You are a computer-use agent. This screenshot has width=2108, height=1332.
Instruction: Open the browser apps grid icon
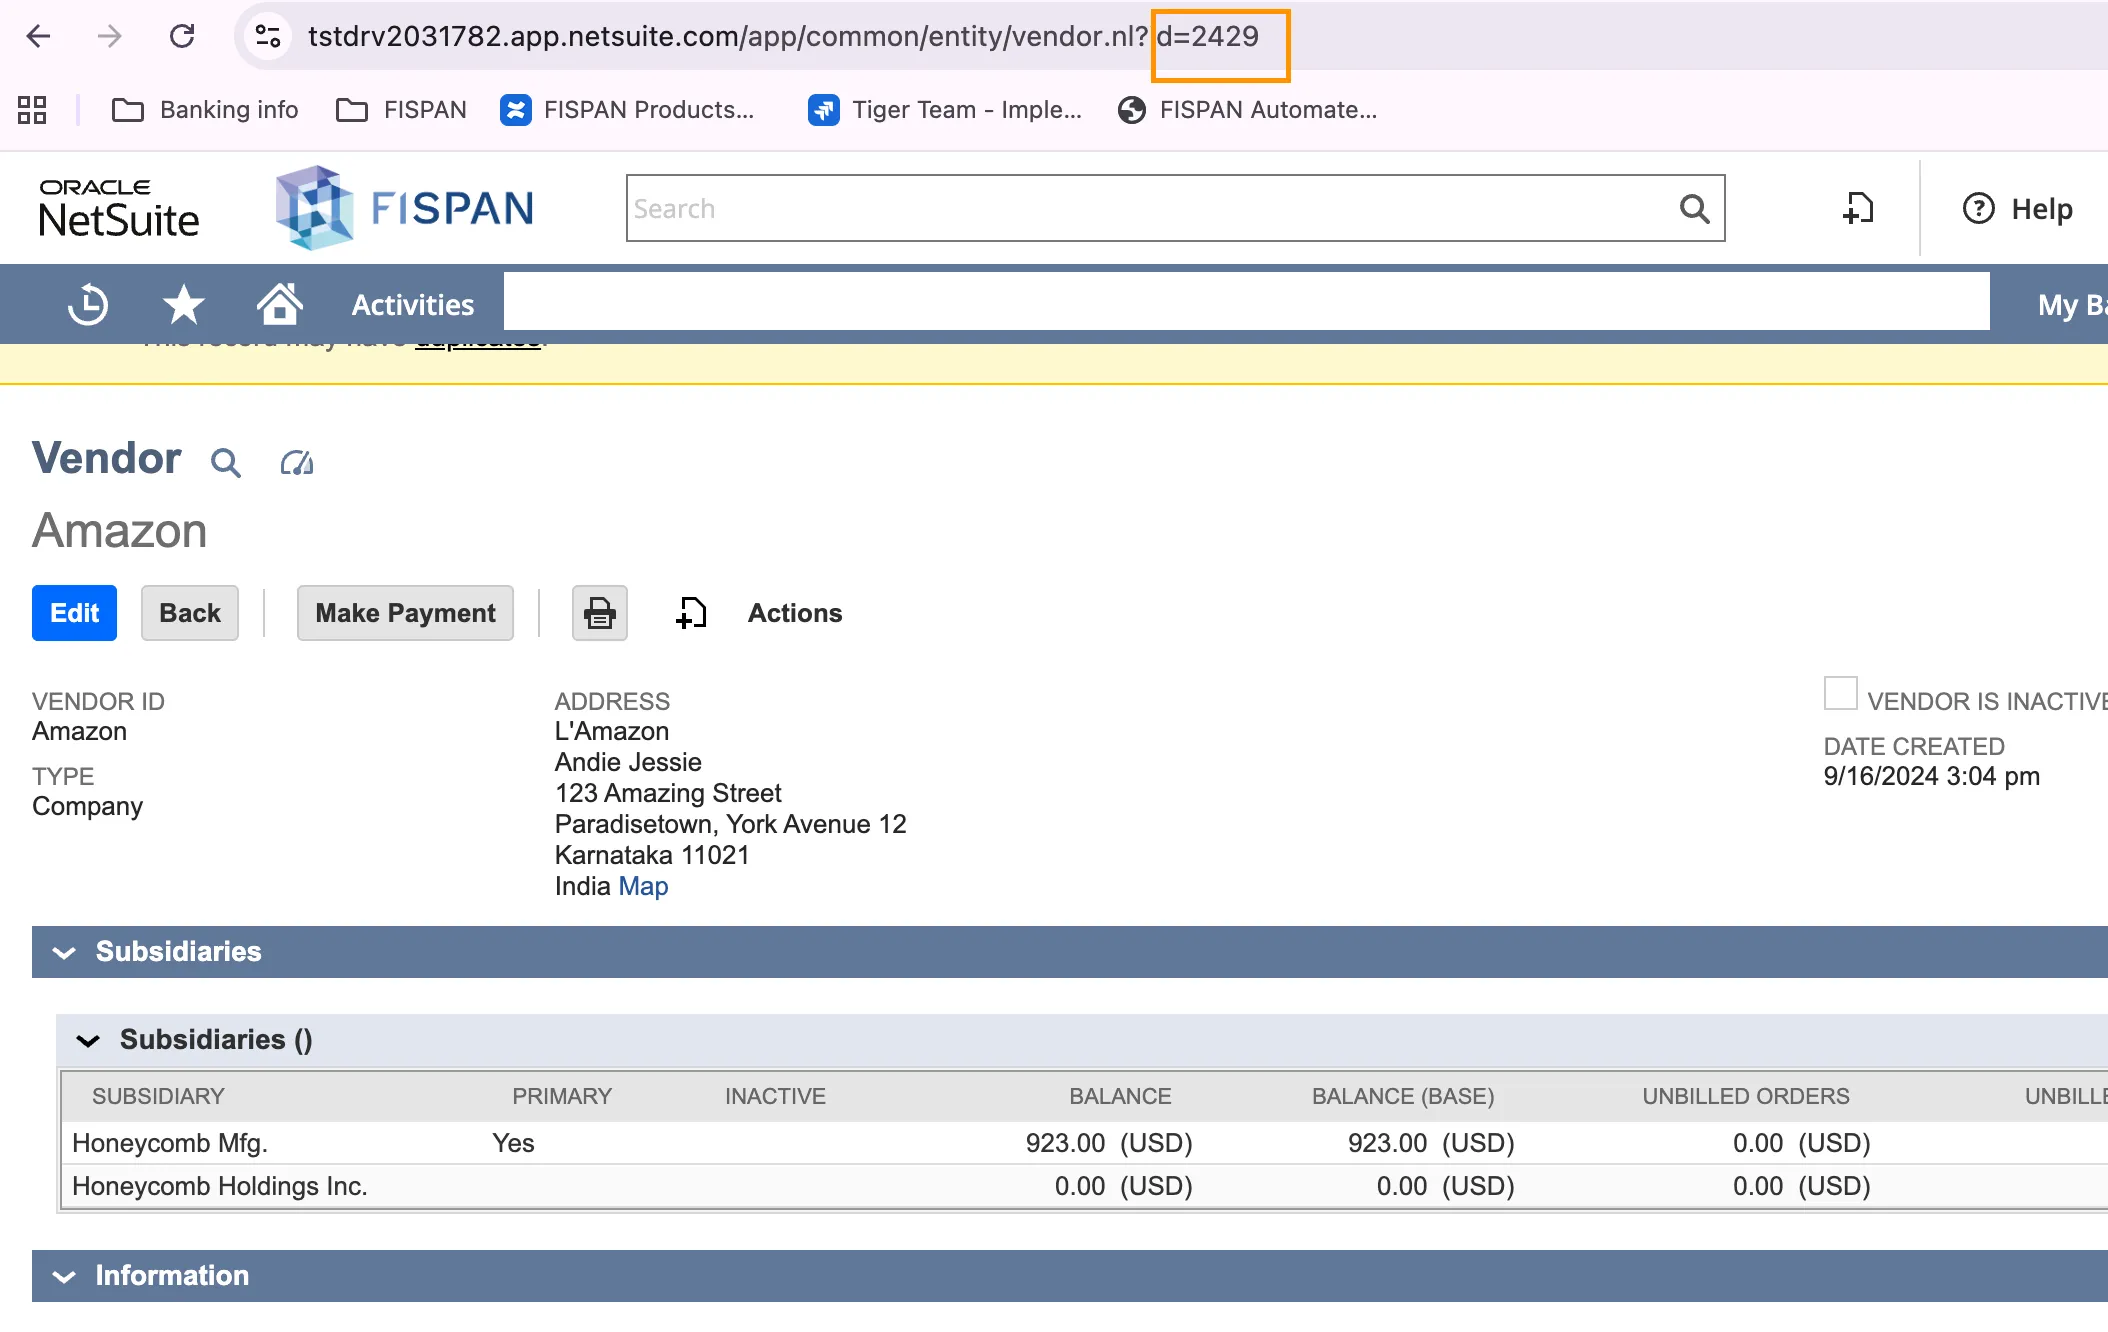click(32, 109)
